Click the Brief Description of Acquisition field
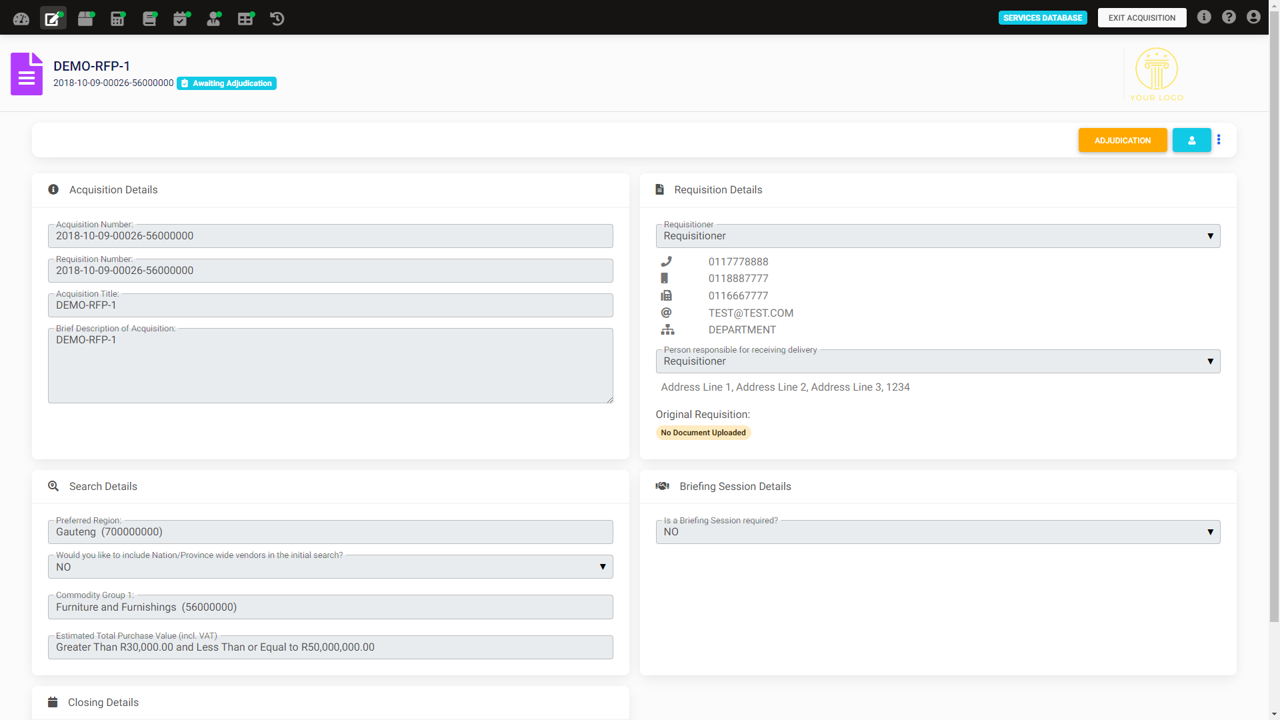1280x720 pixels. [x=330, y=366]
